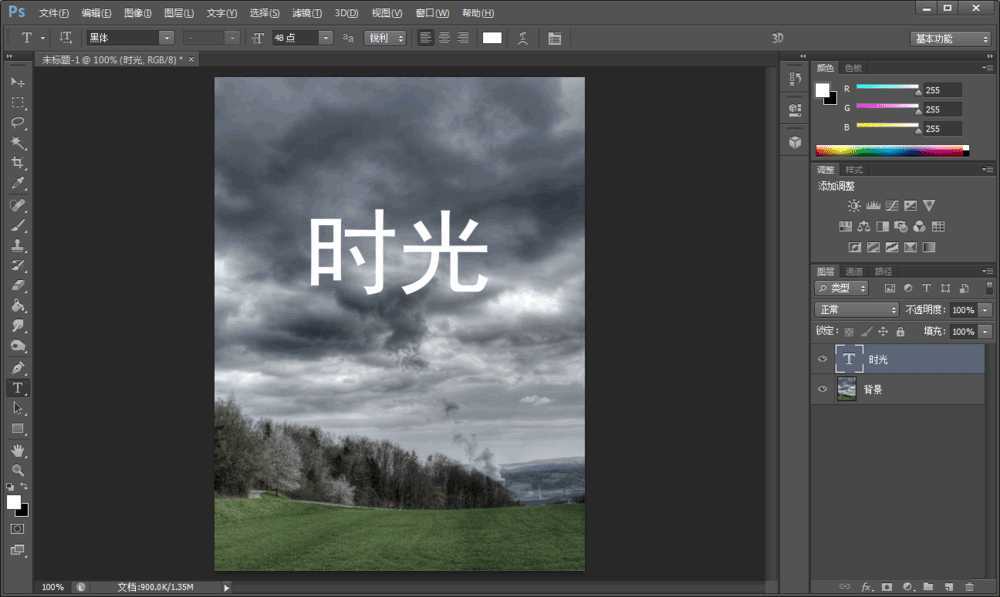
Task: Select the Lasso tool
Action: [17, 122]
